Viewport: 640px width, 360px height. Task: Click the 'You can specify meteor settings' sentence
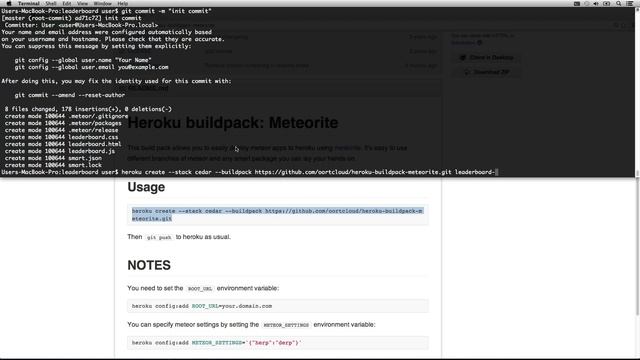[x=251, y=324]
